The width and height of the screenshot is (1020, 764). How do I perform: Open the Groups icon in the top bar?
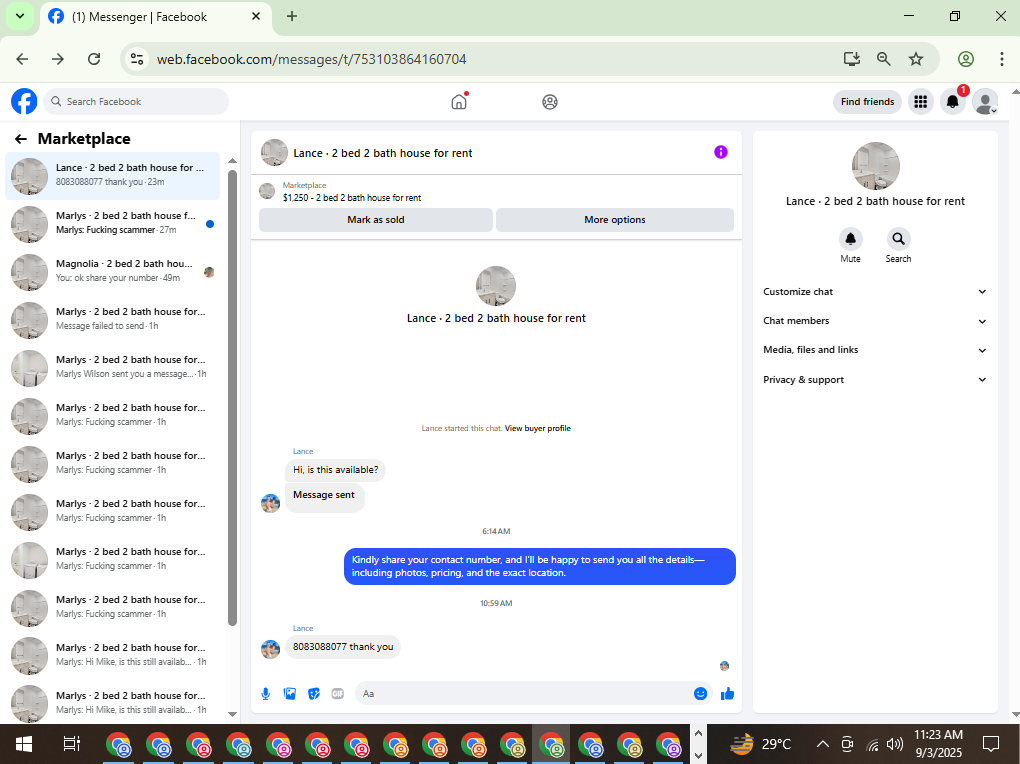pos(550,102)
